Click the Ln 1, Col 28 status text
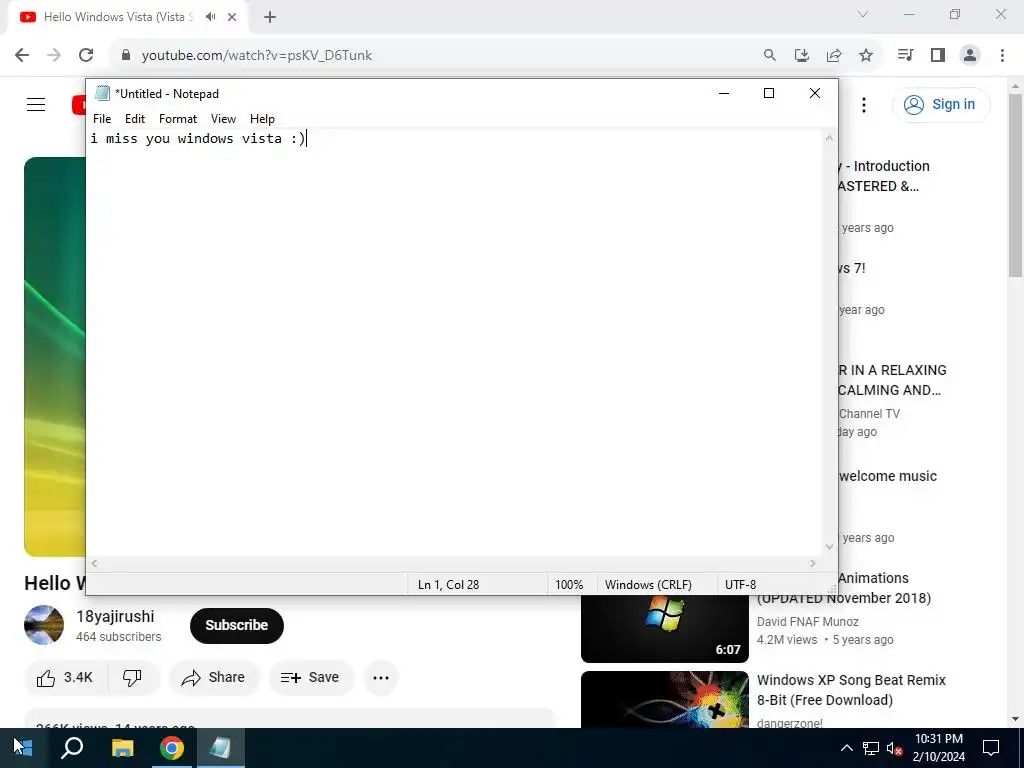The image size is (1024, 768). (x=448, y=584)
